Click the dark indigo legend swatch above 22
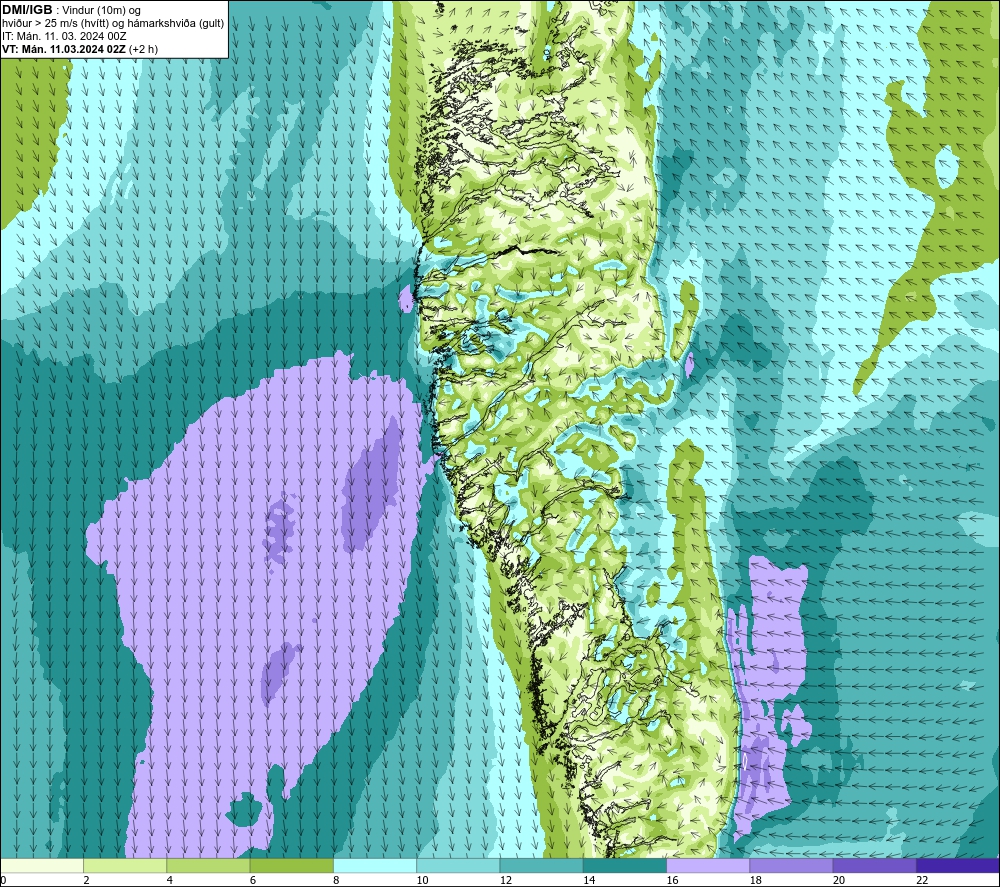 957,865
